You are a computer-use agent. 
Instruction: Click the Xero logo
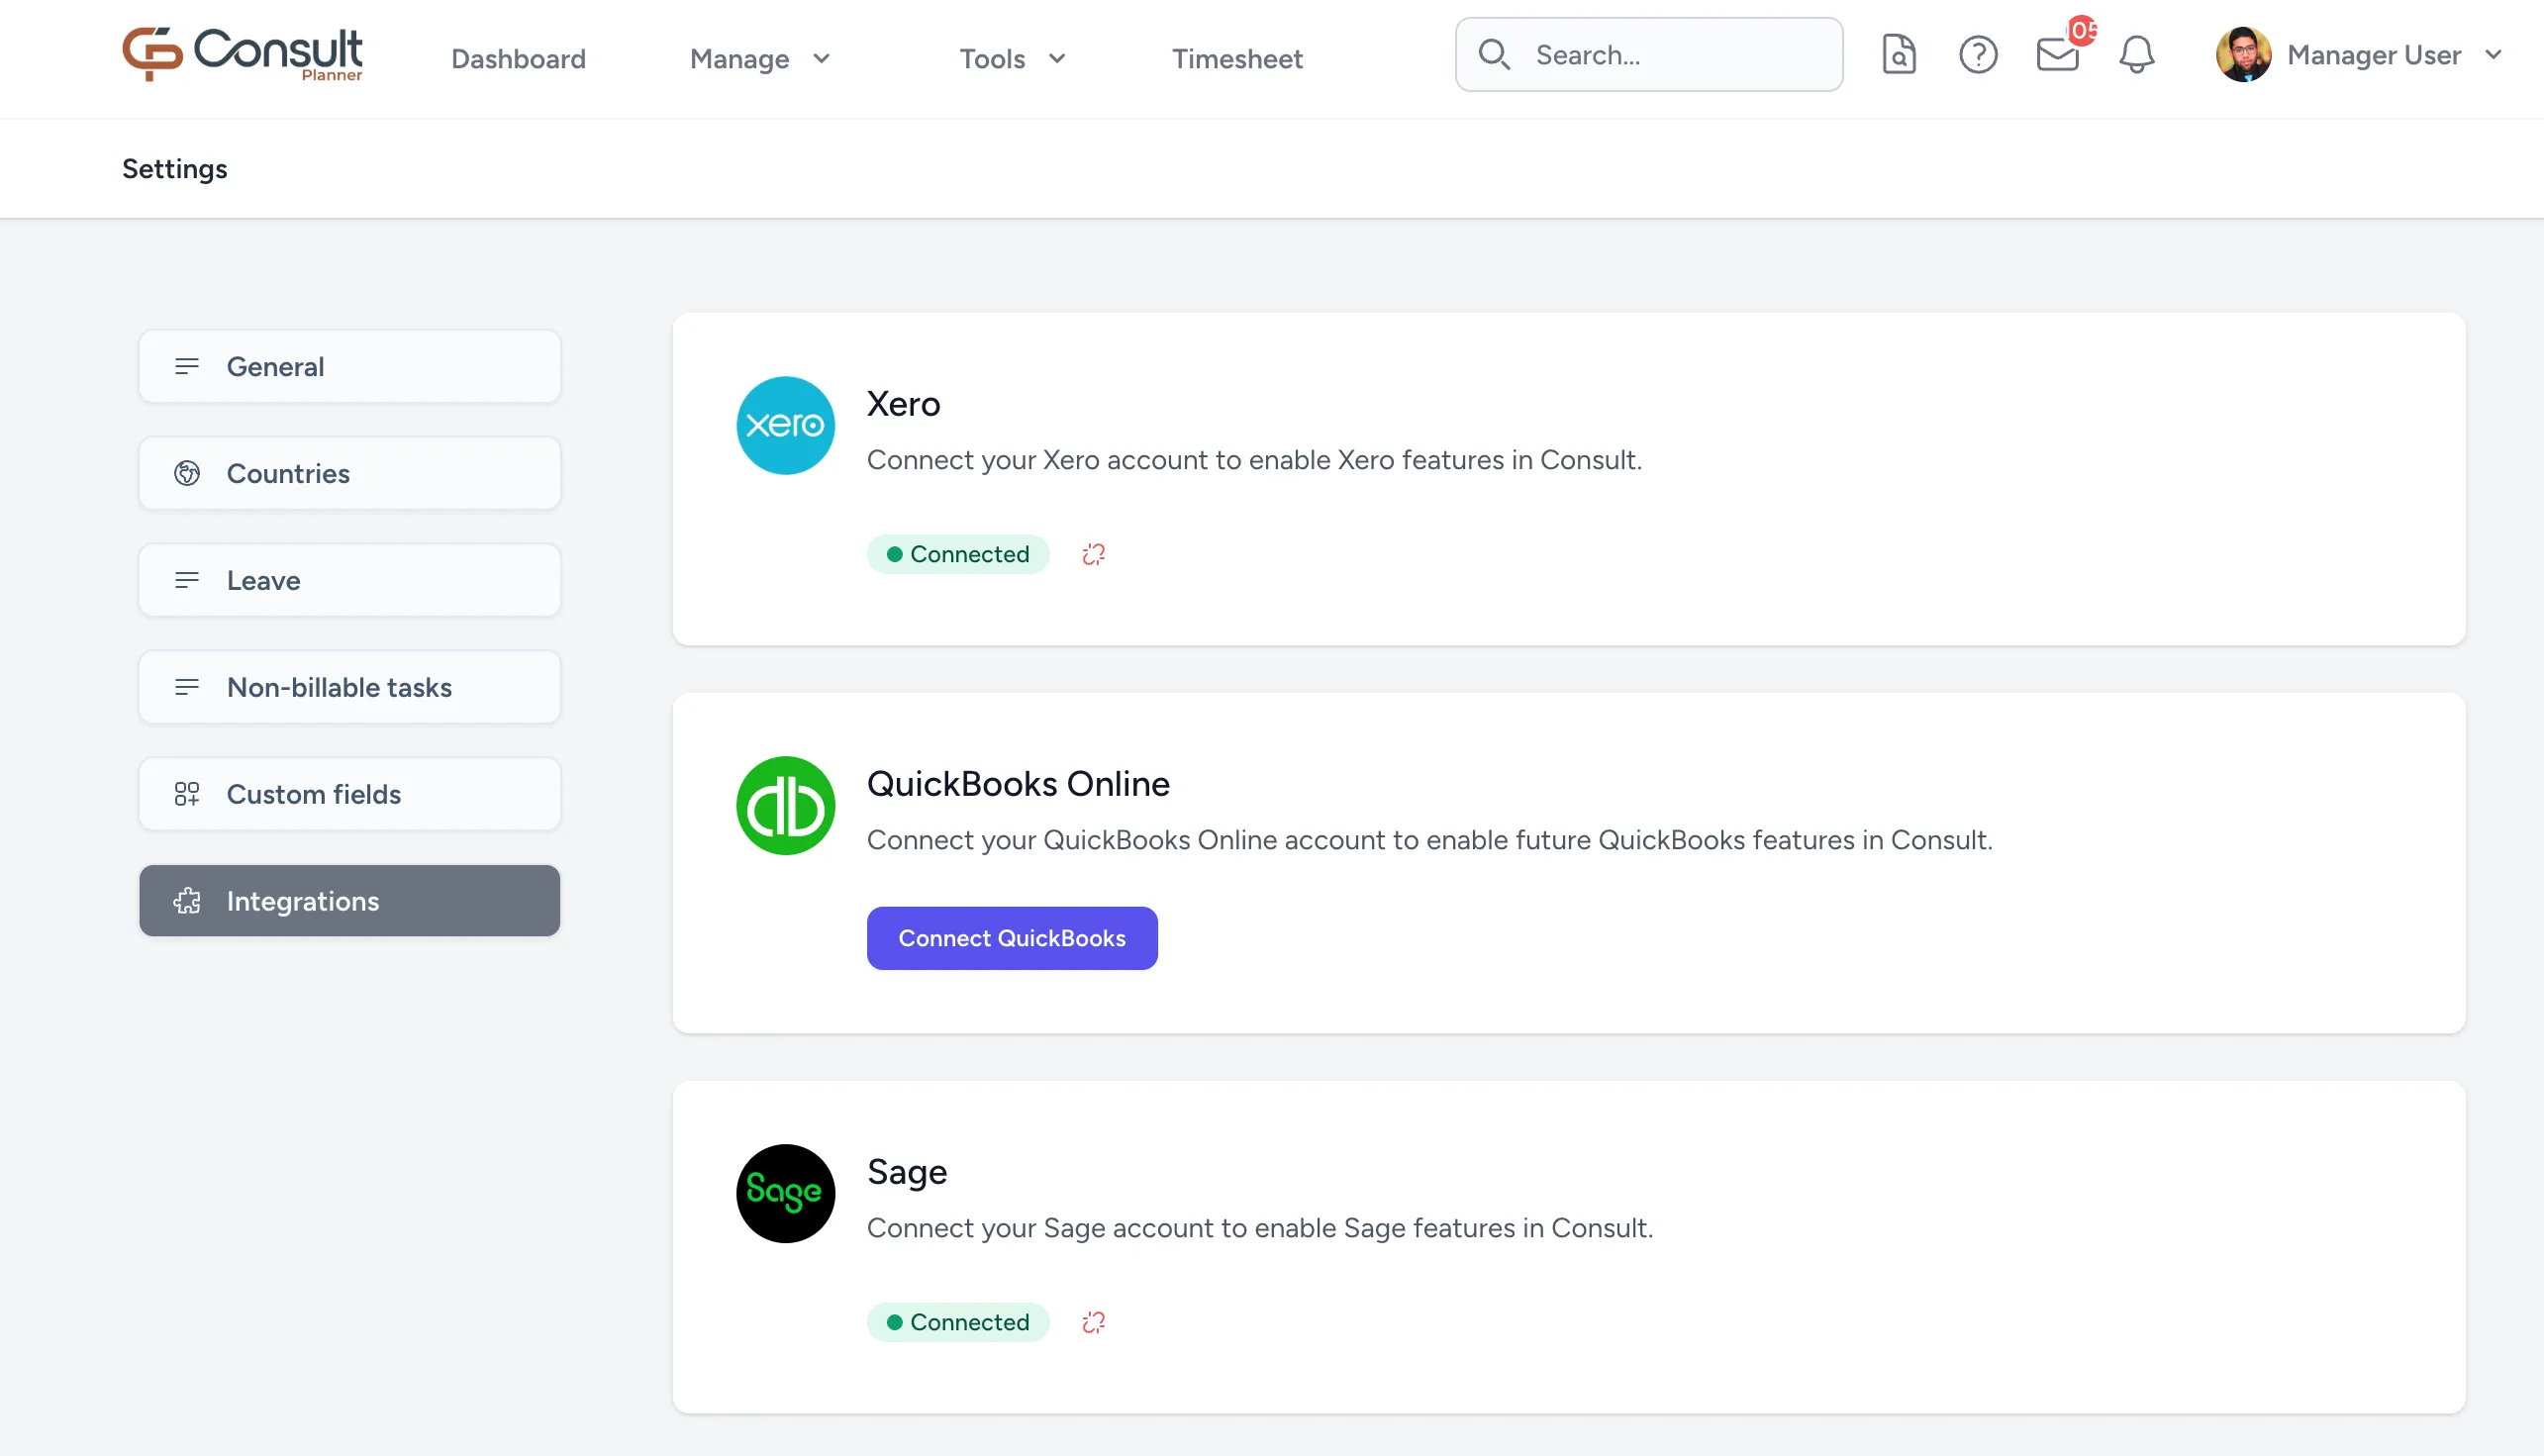pyautogui.click(x=785, y=425)
